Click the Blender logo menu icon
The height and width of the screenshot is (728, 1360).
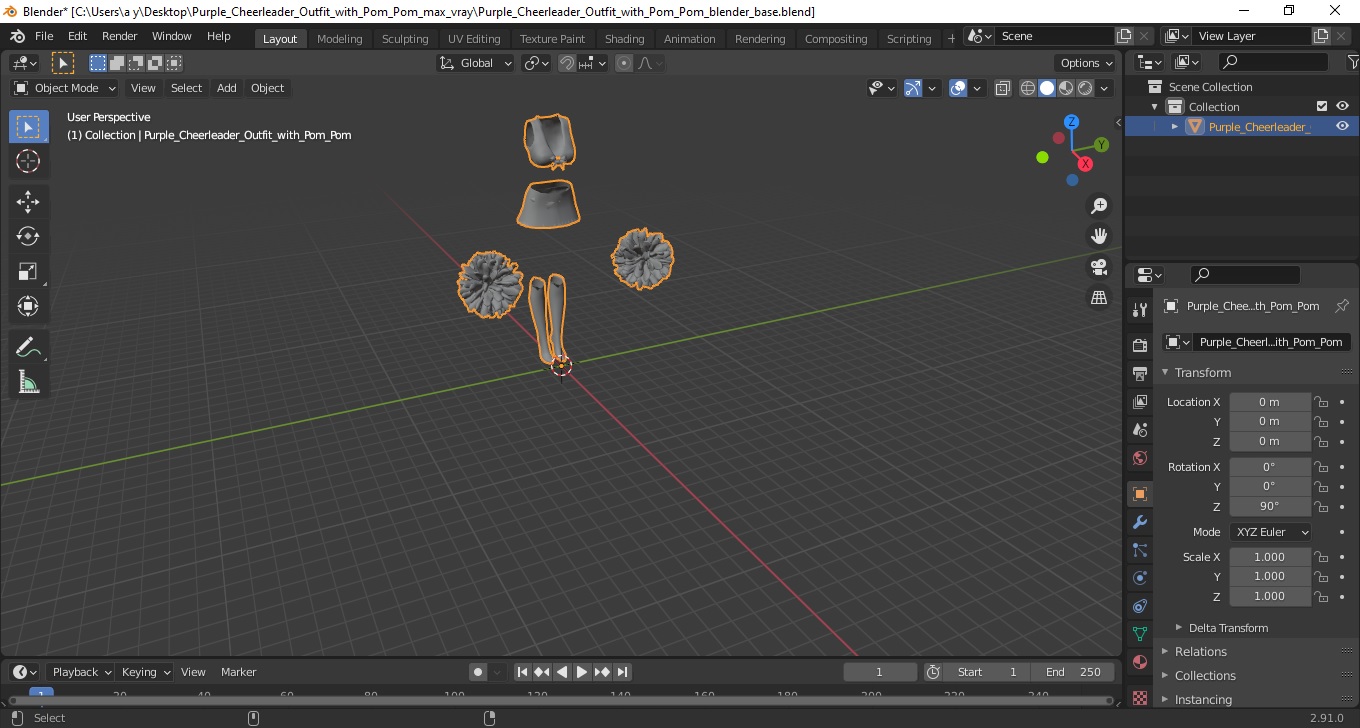coord(17,36)
